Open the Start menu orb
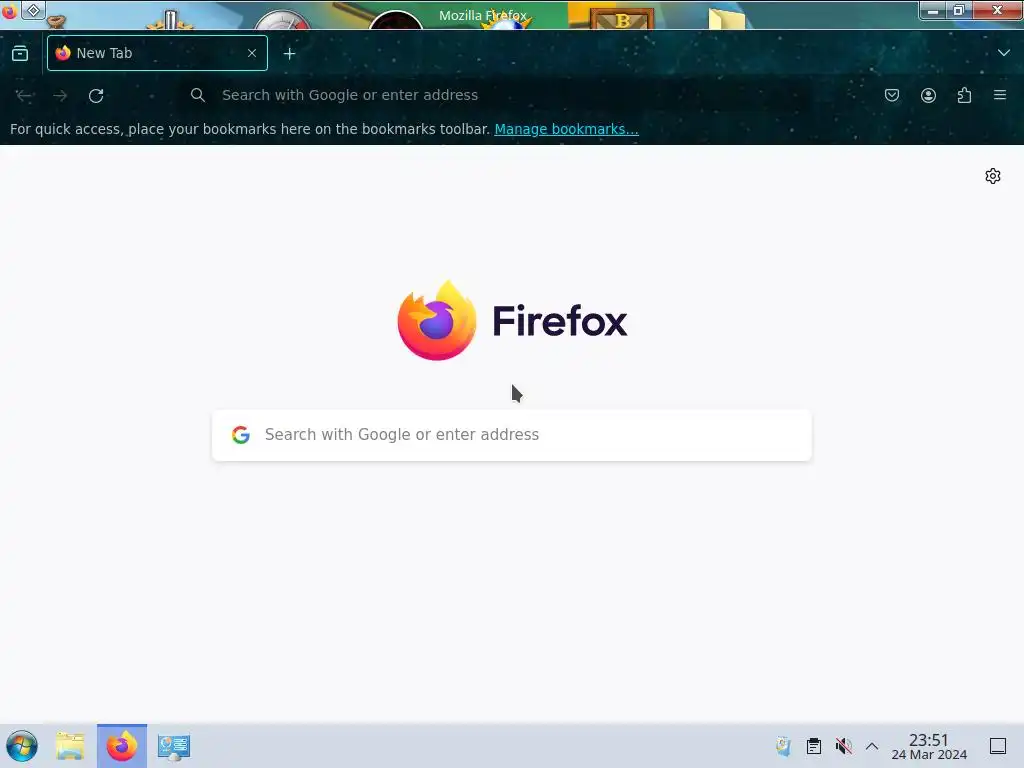1024x768 pixels. 22,746
